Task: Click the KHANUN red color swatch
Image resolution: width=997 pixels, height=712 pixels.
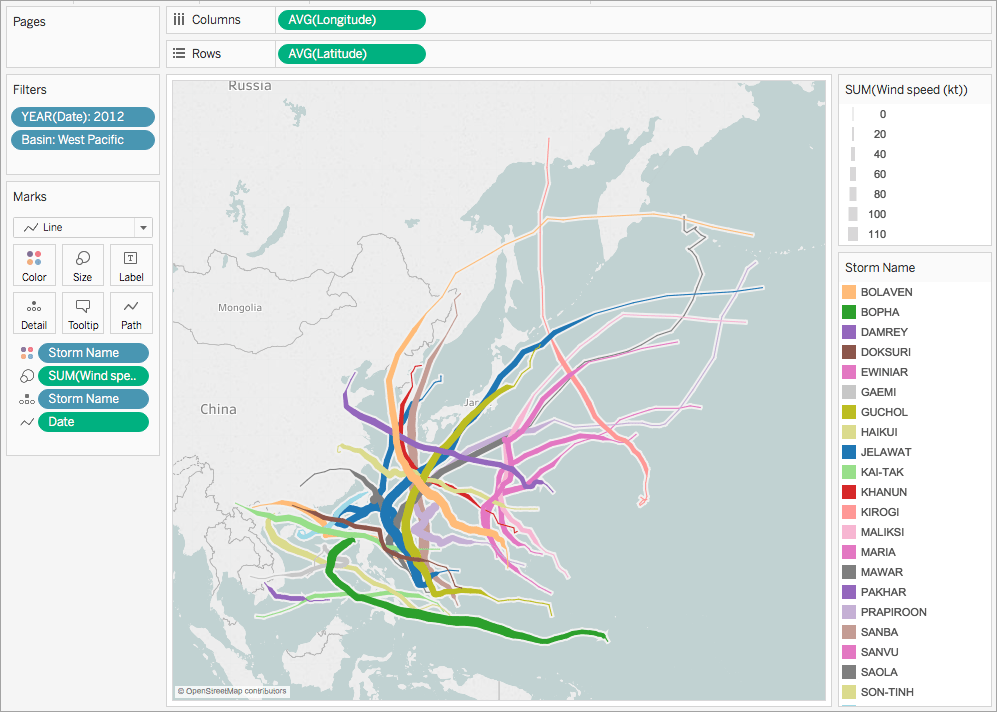Action: (x=849, y=492)
